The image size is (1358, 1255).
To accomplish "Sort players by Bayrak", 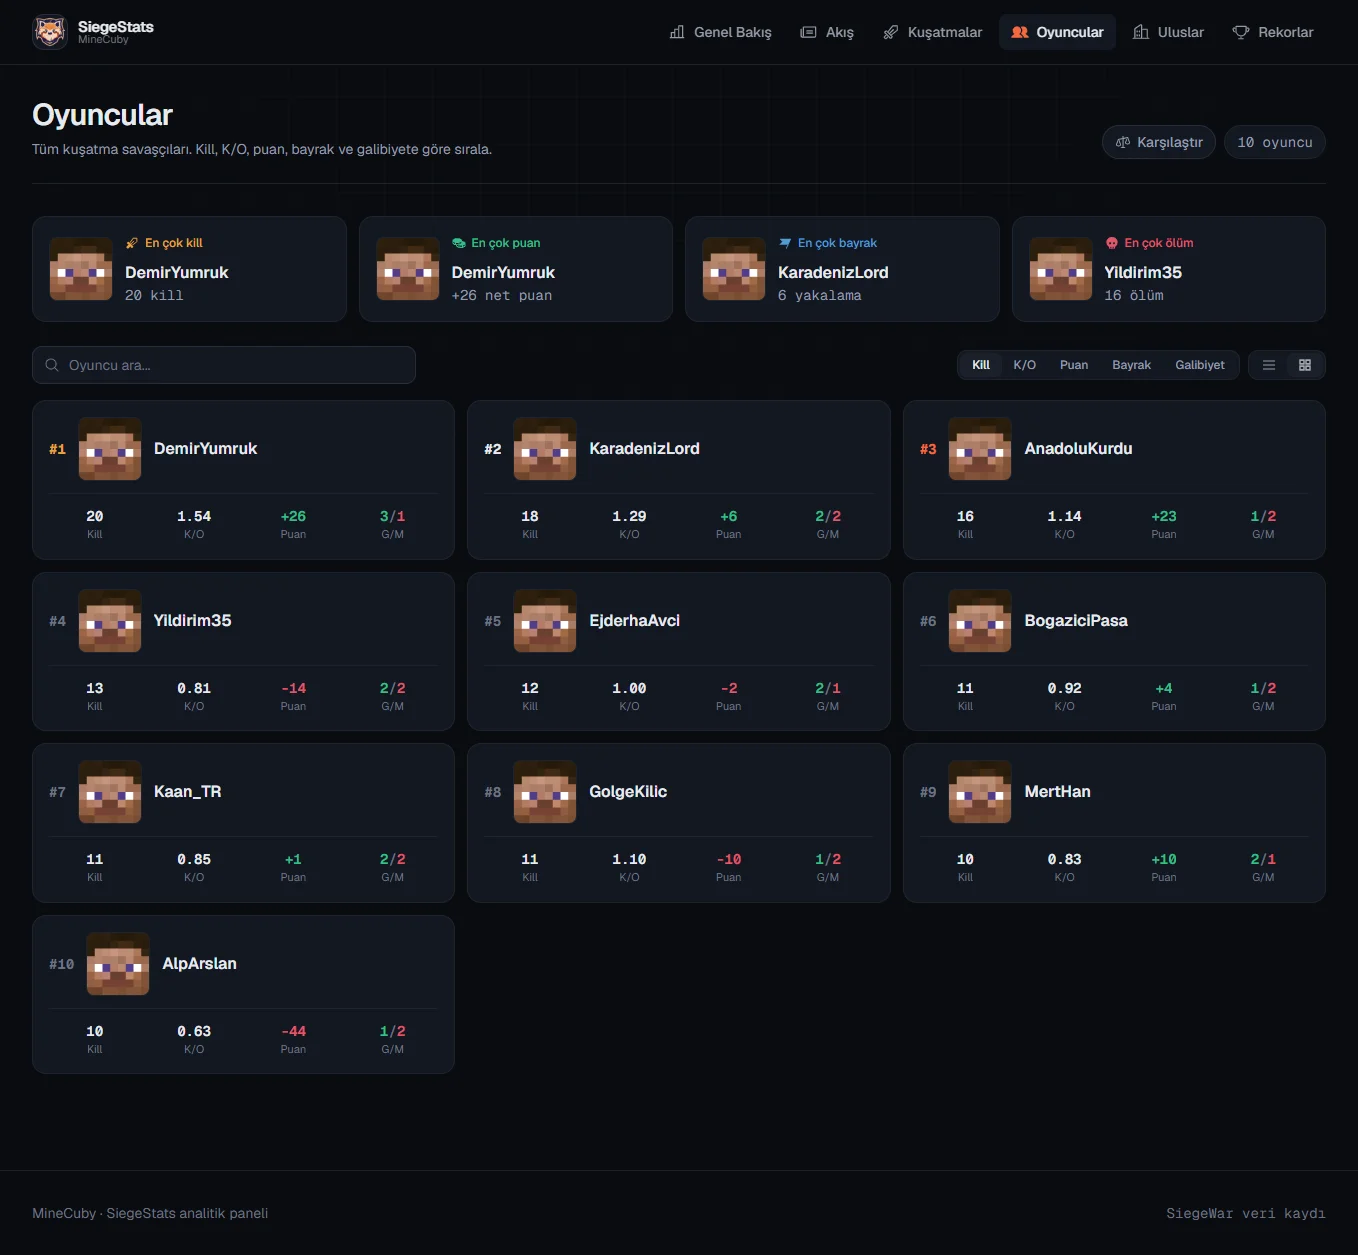I will tap(1131, 365).
